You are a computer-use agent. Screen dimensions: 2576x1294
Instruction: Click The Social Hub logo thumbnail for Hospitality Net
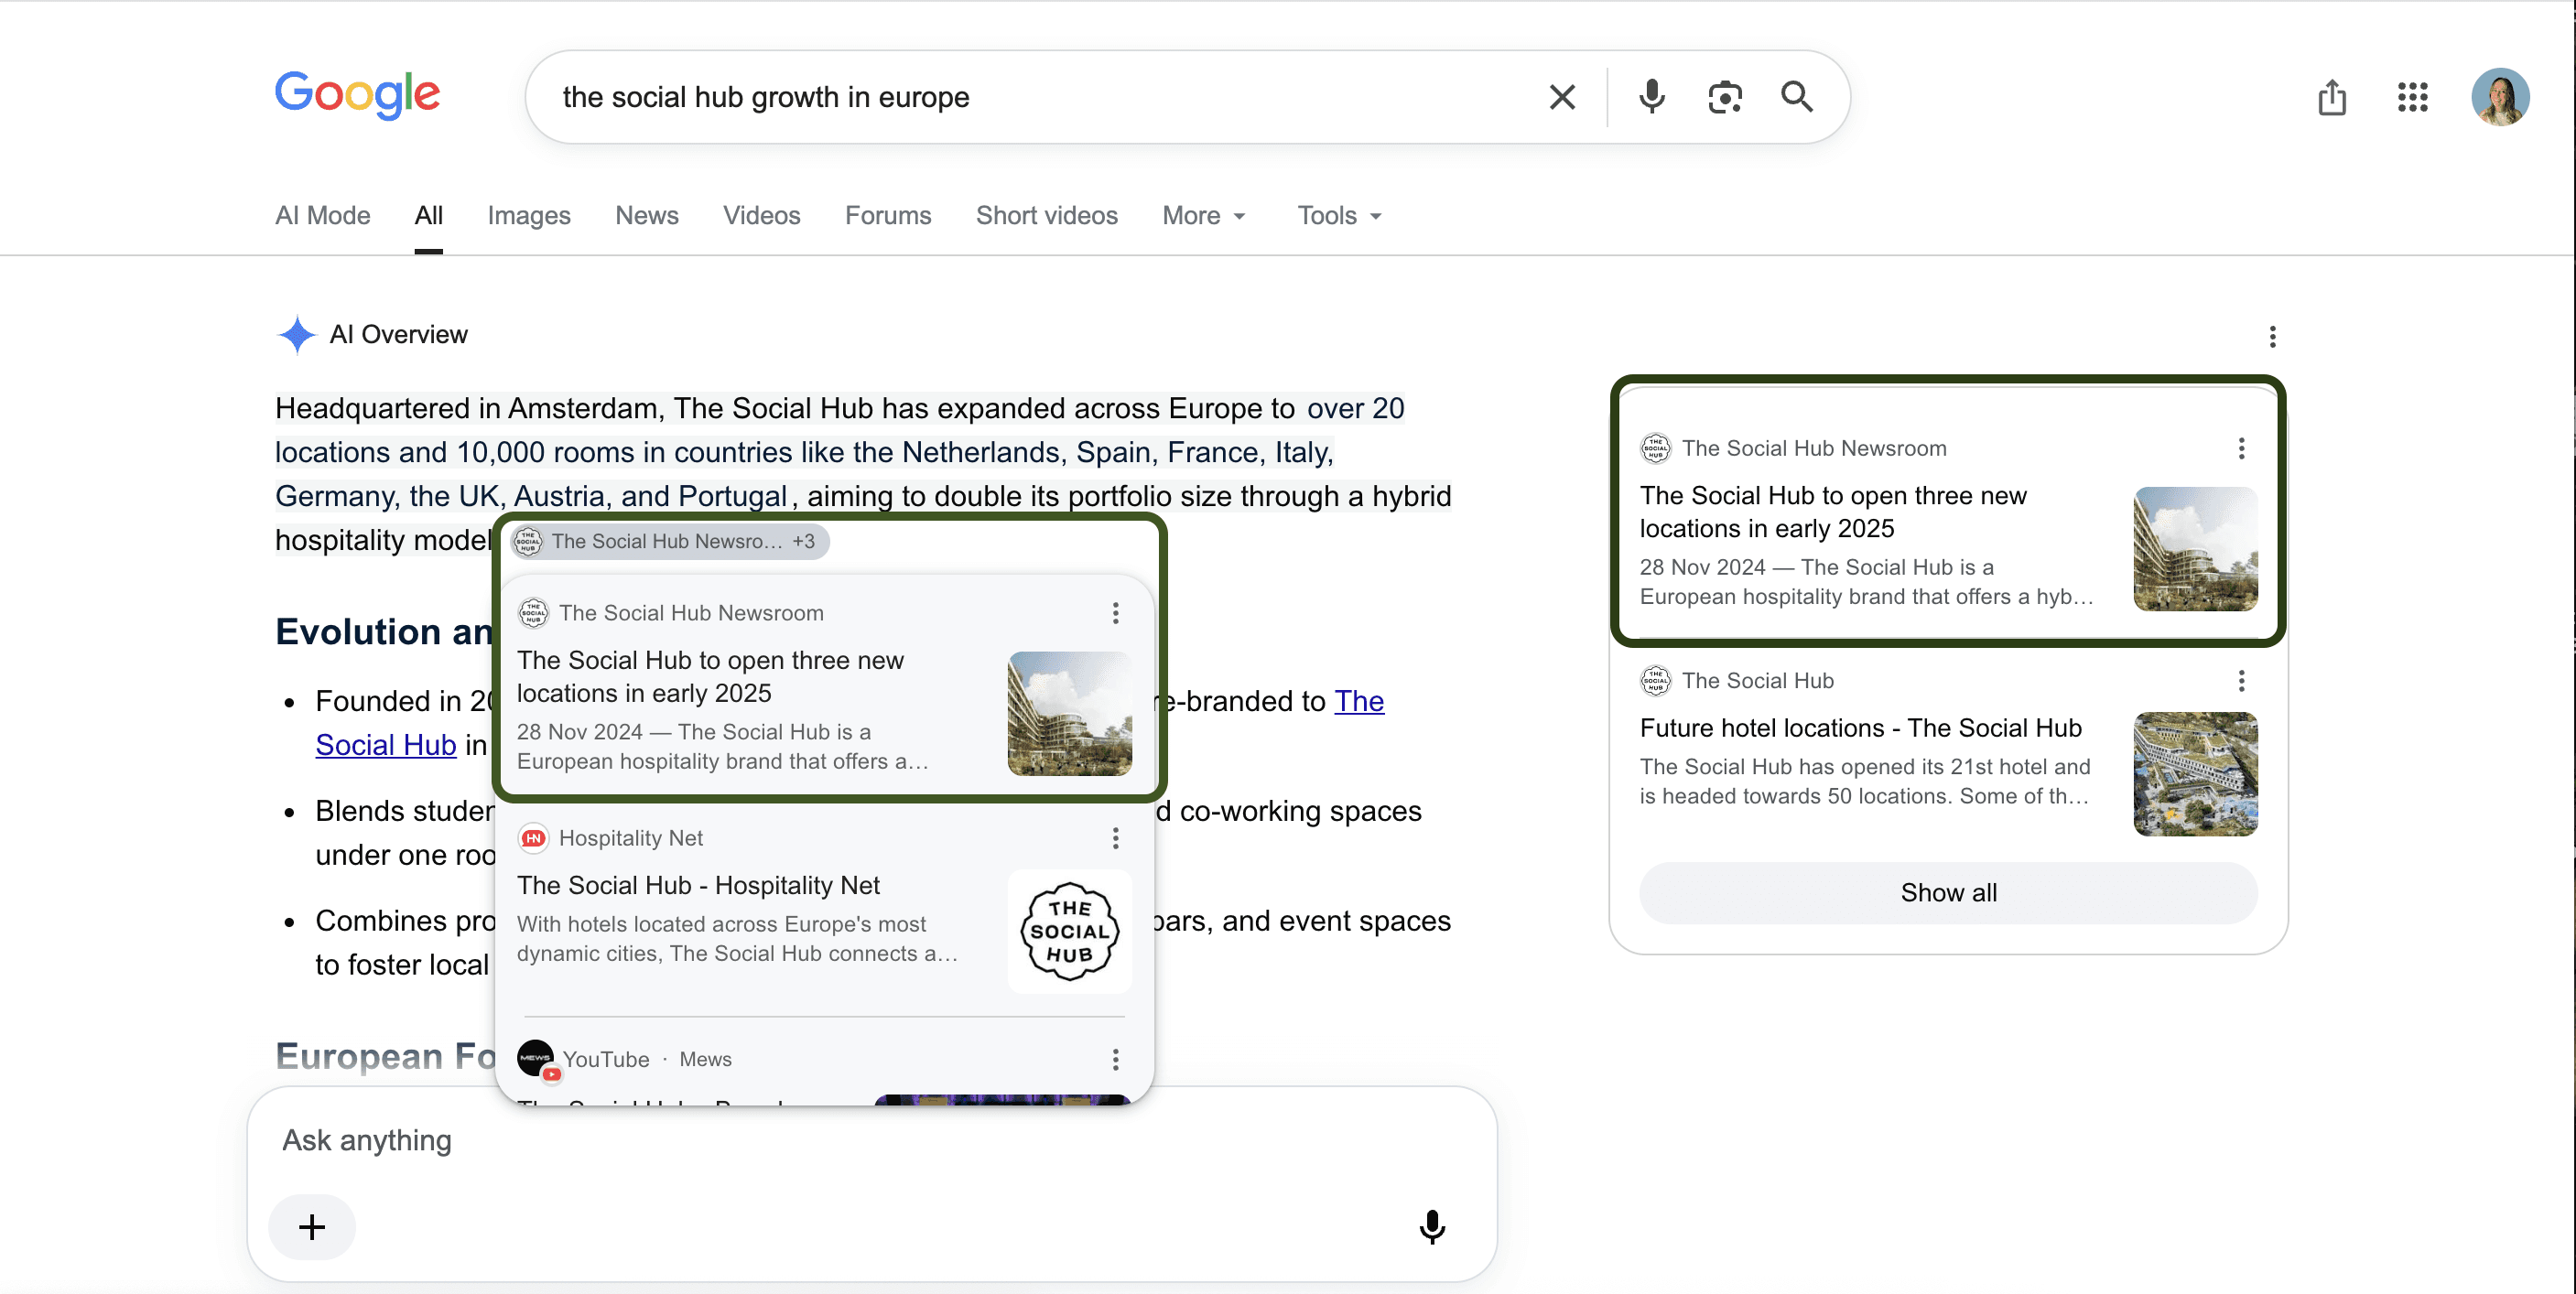1069,931
